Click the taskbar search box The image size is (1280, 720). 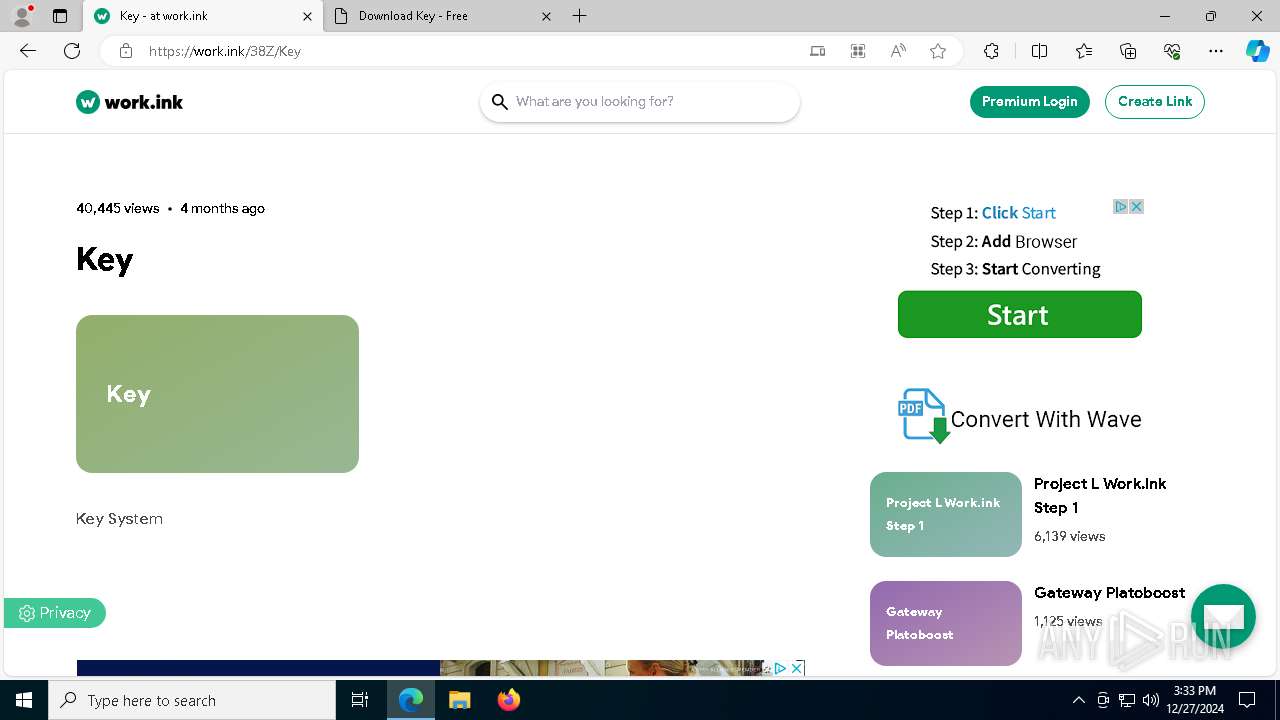(x=192, y=700)
